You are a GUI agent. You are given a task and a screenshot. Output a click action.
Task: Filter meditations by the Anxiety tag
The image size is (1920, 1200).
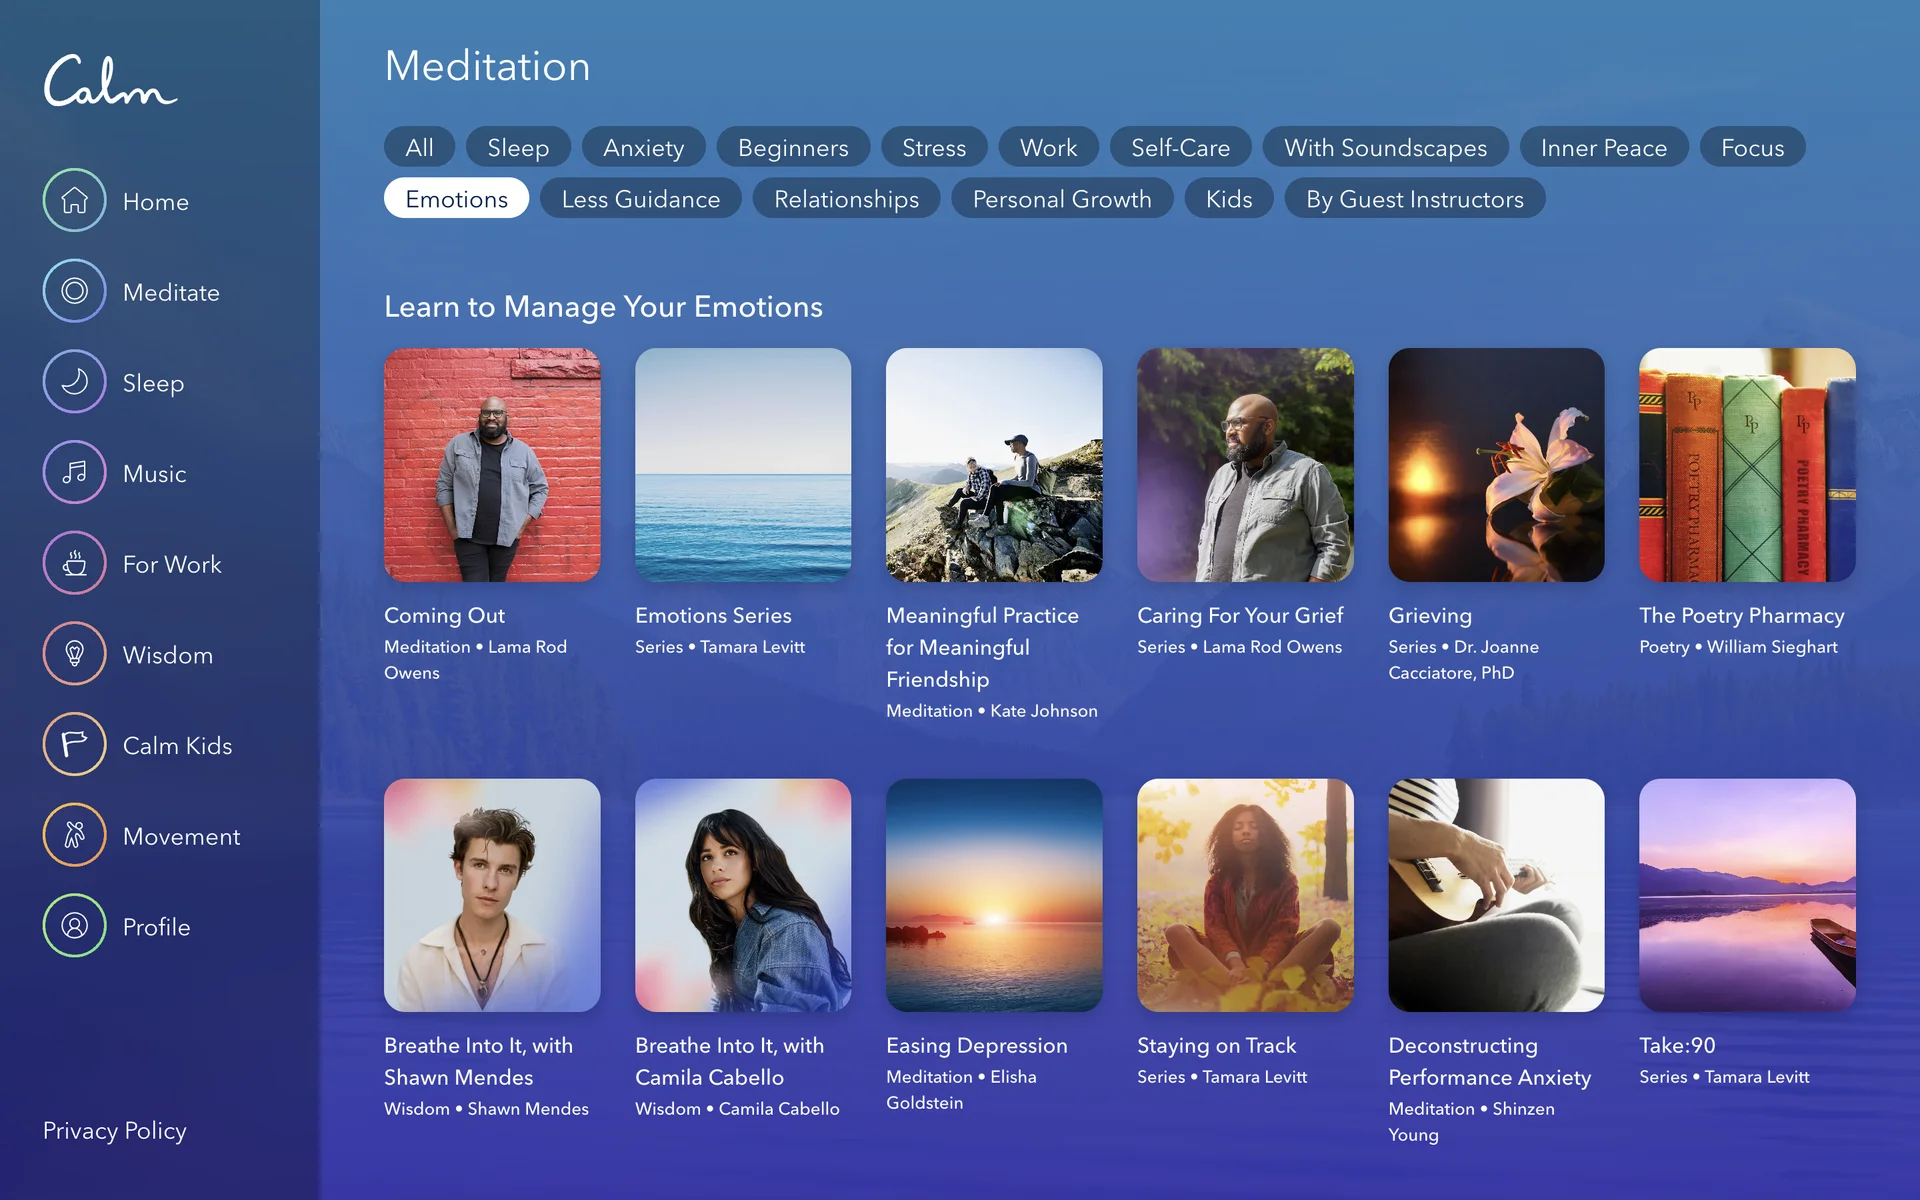[x=644, y=147]
